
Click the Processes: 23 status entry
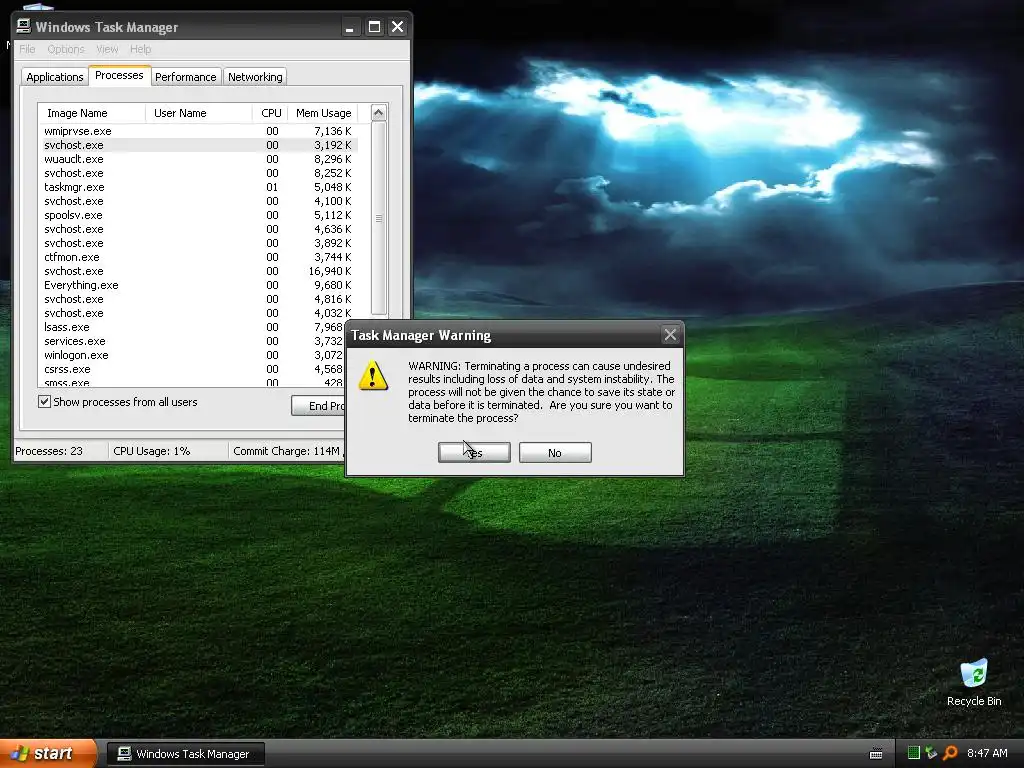click(49, 451)
